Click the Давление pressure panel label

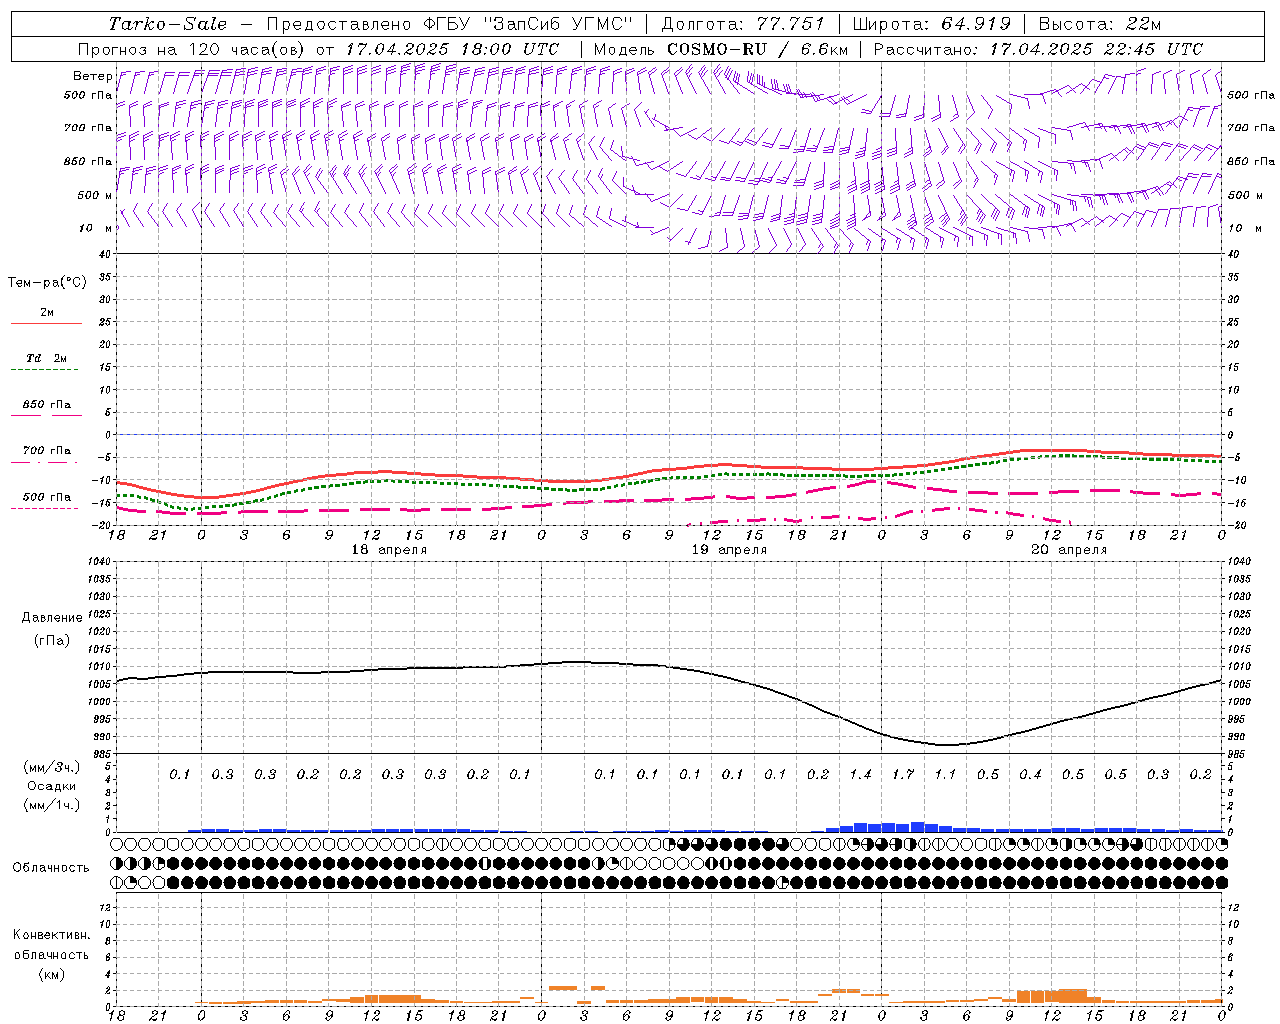click(52, 618)
